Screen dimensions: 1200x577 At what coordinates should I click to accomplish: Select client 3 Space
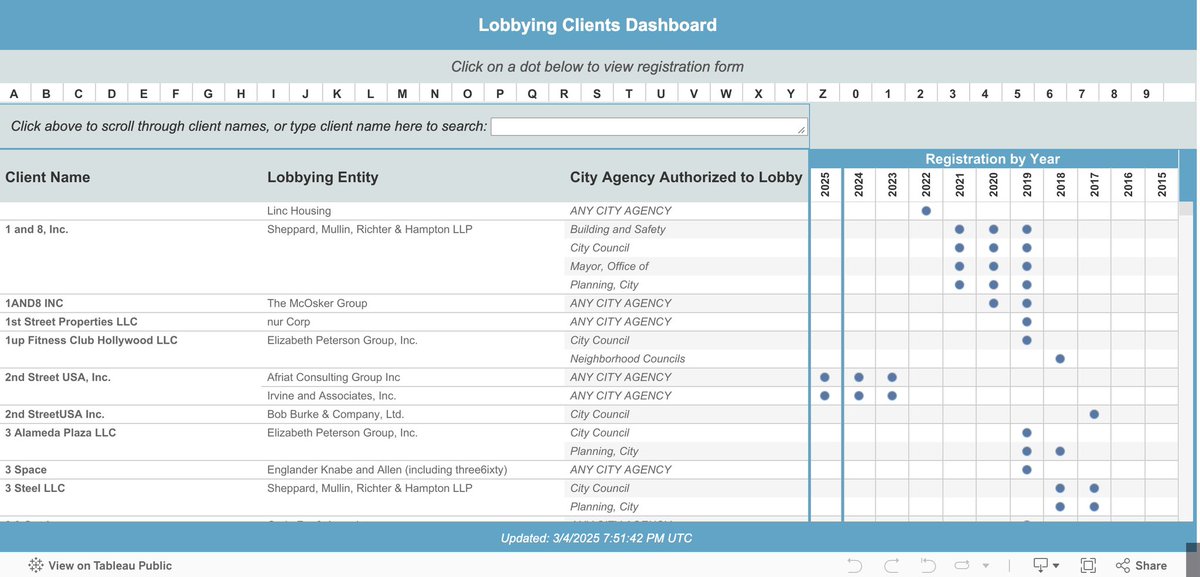click(26, 470)
